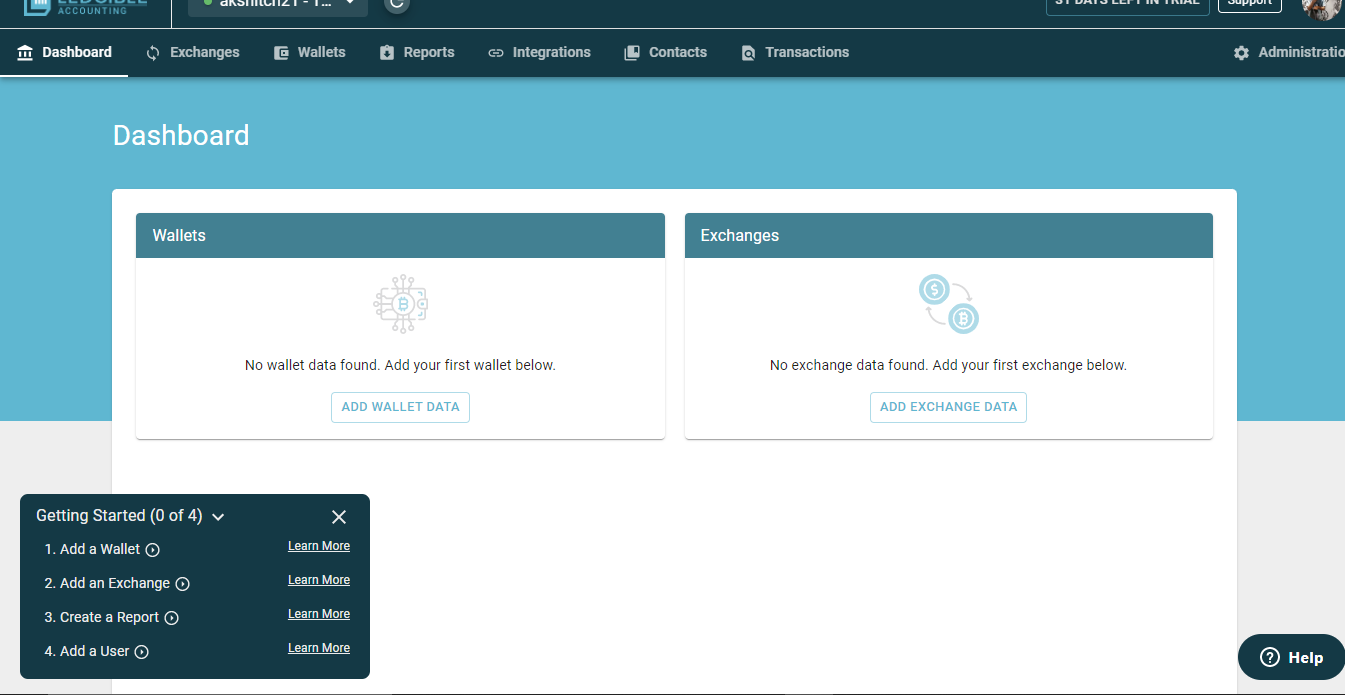Click the No wallet data found message
This screenshot has height=695, width=1345.
click(400, 365)
